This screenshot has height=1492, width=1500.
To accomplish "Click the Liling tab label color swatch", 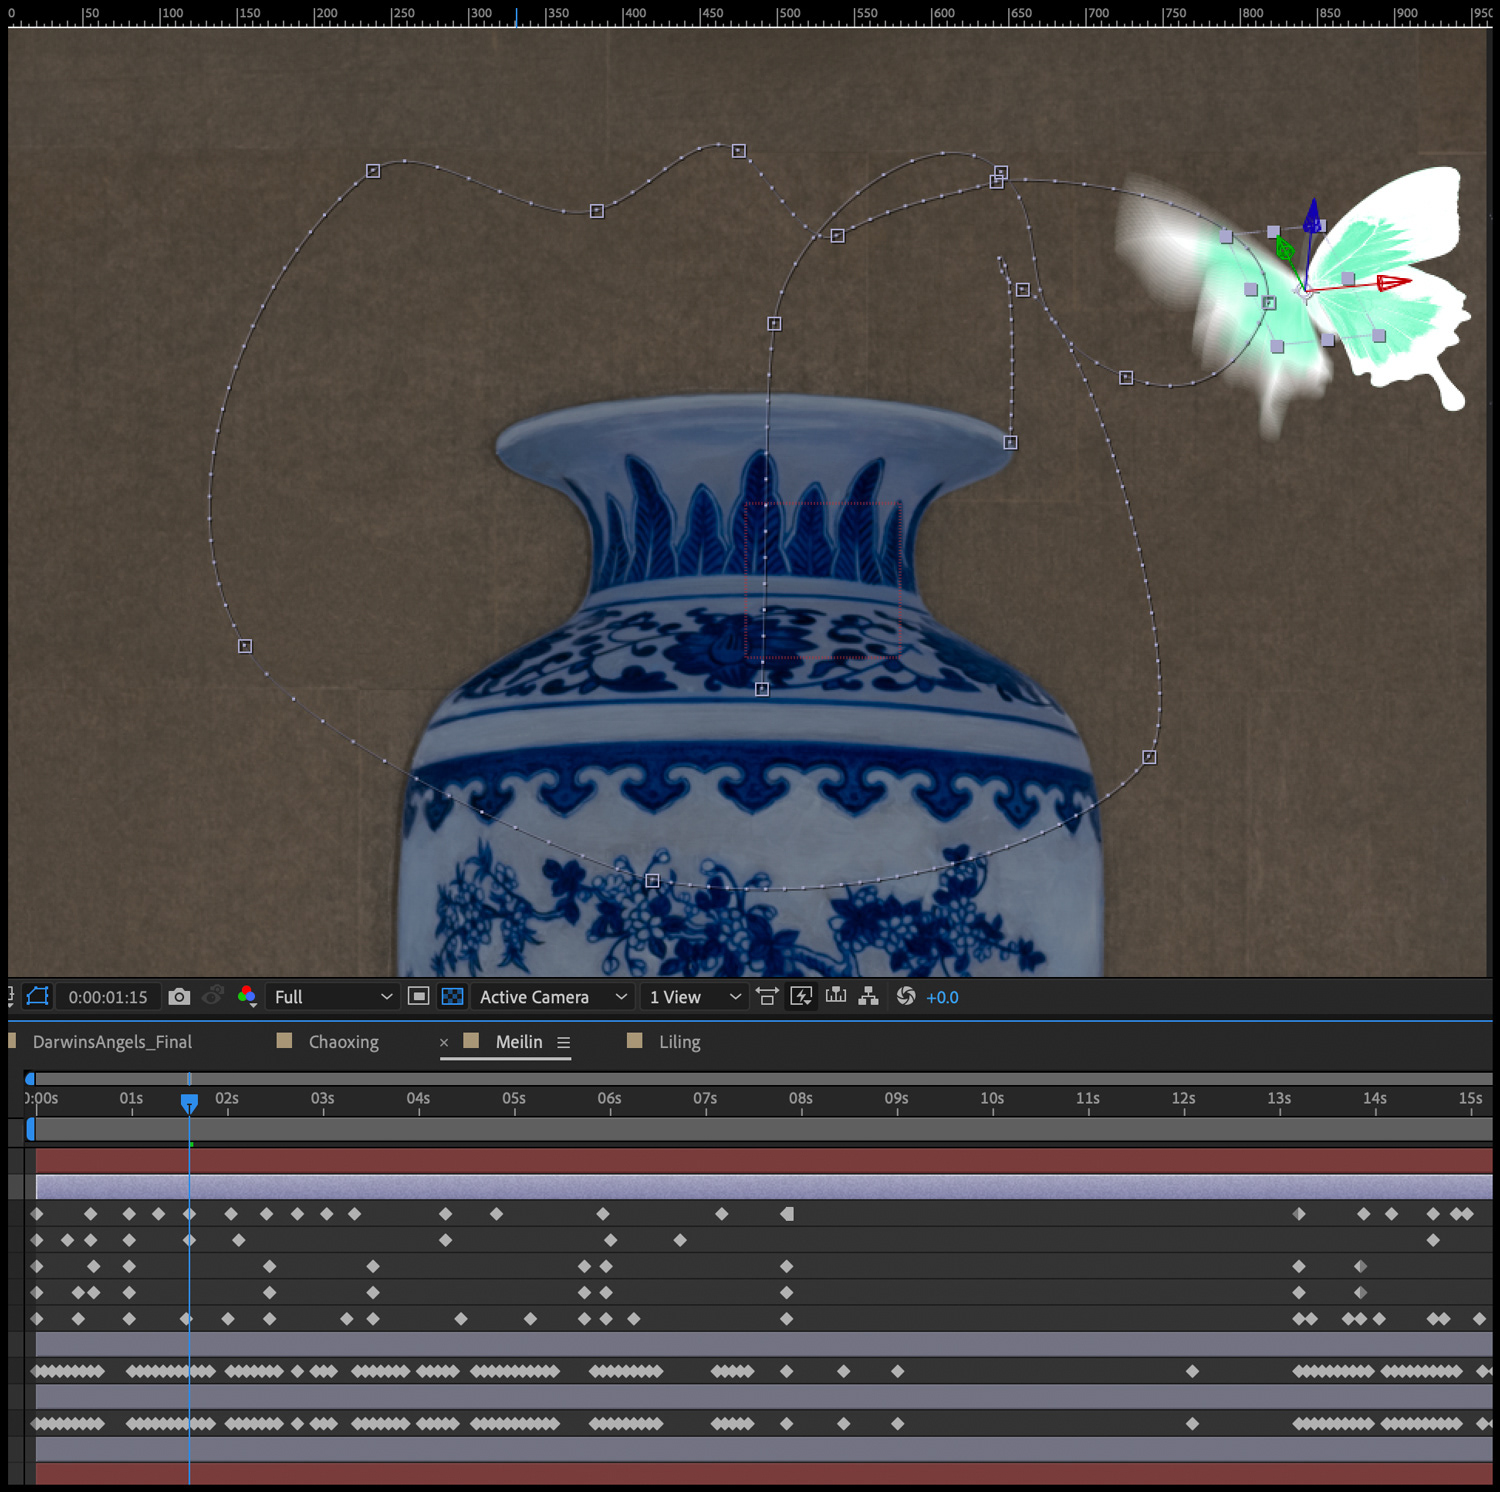I will pyautogui.click(x=634, y=1040).
